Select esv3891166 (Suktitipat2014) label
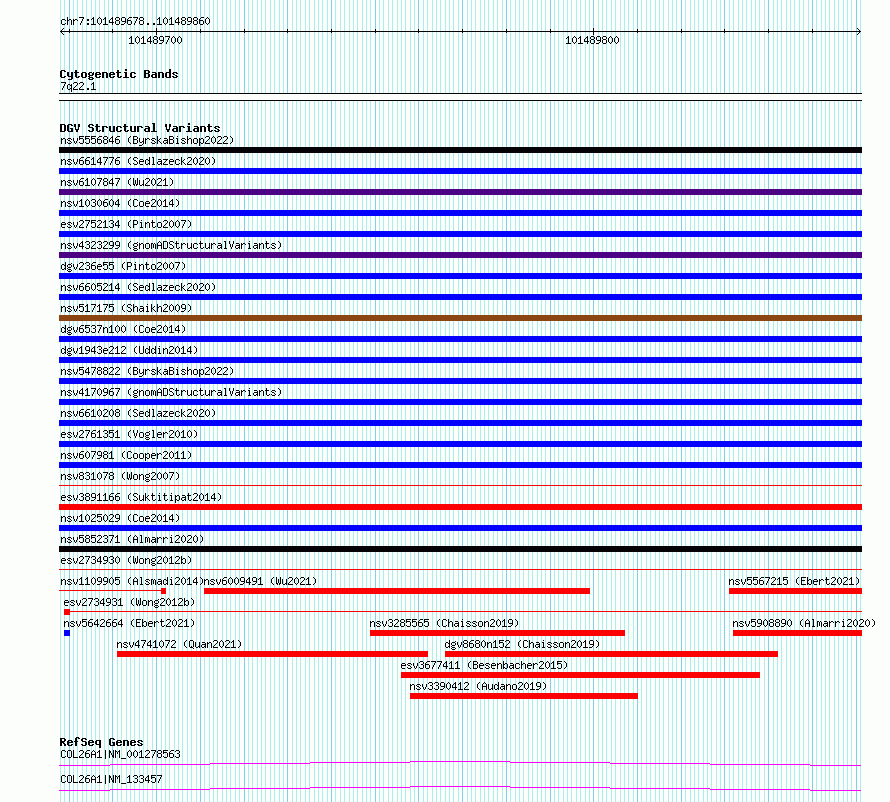This screenshot has height=802, width=890. click(x=141, y=497)
